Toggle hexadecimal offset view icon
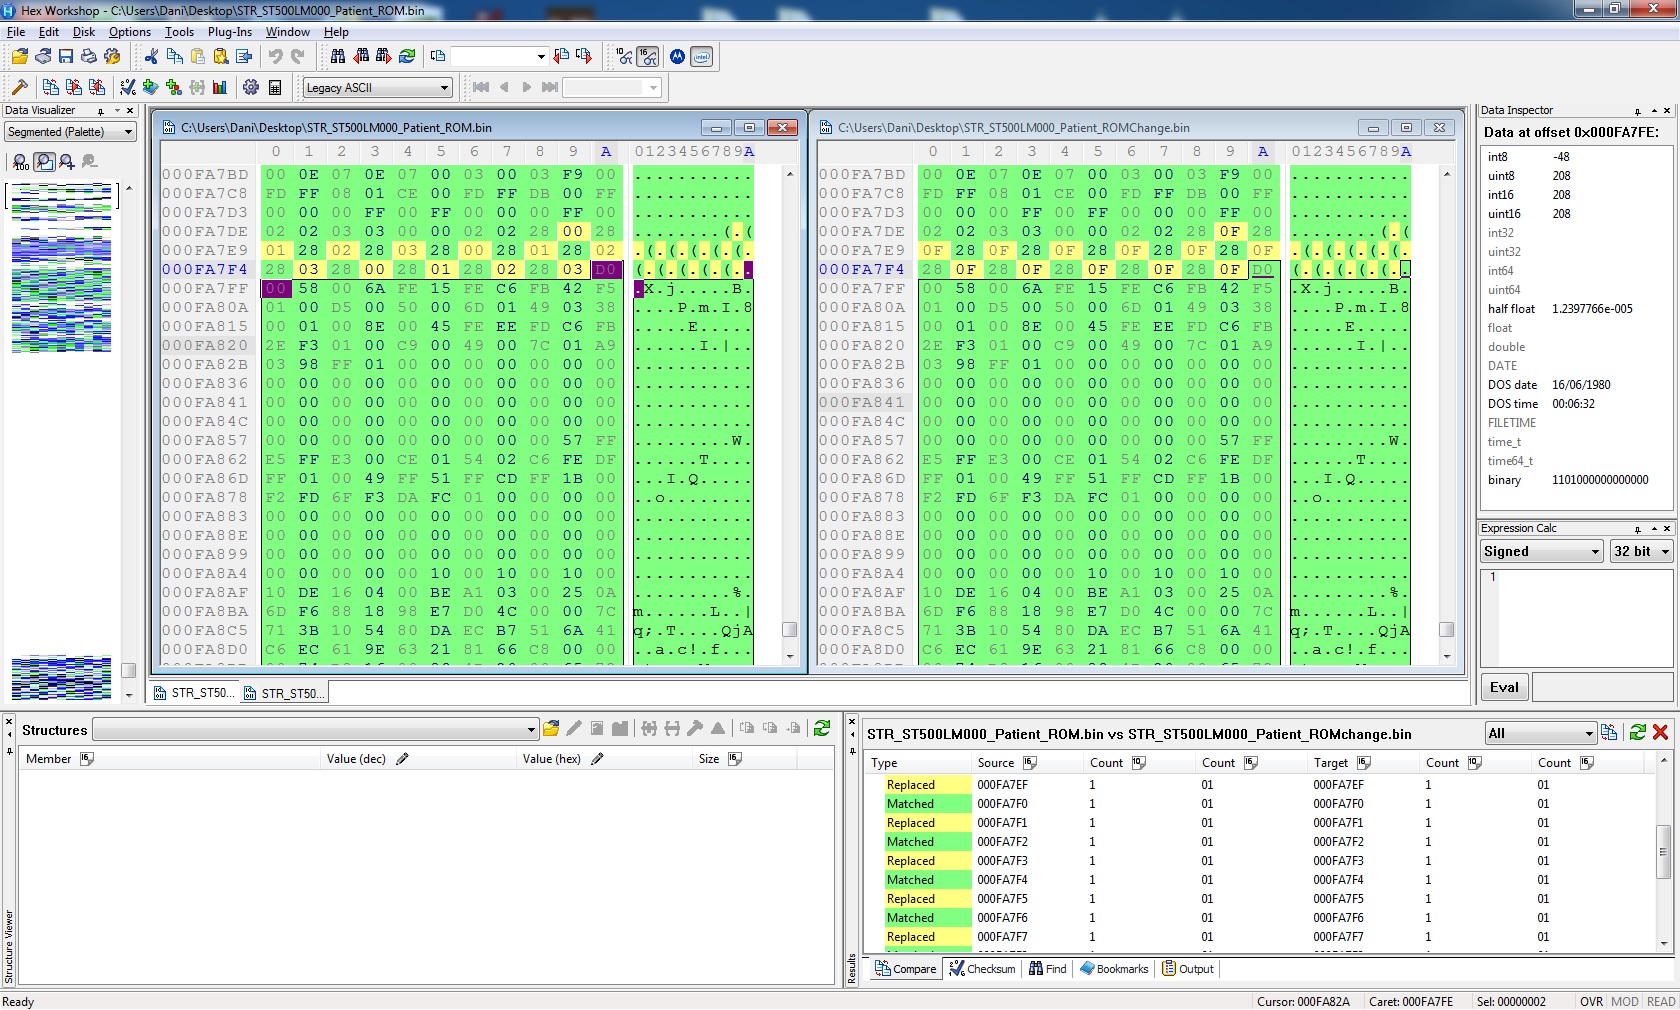The width and height of the screenshot is (1680, 1010). point(648,57)
